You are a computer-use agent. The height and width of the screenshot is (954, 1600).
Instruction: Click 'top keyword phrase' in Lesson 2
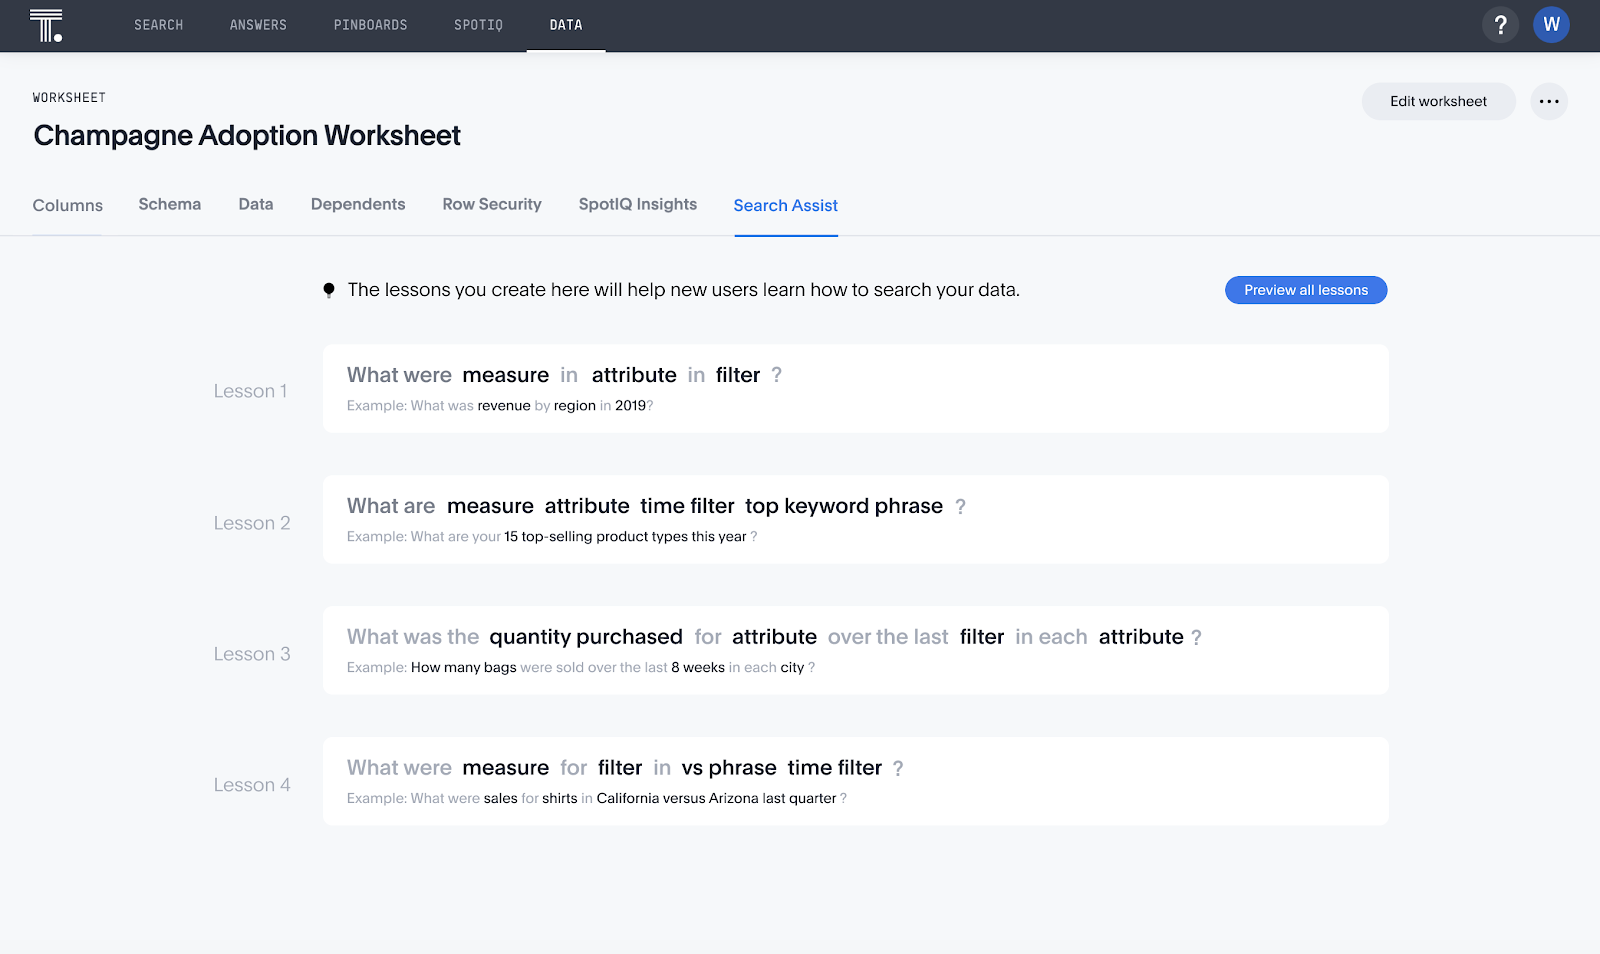point(844,506)
